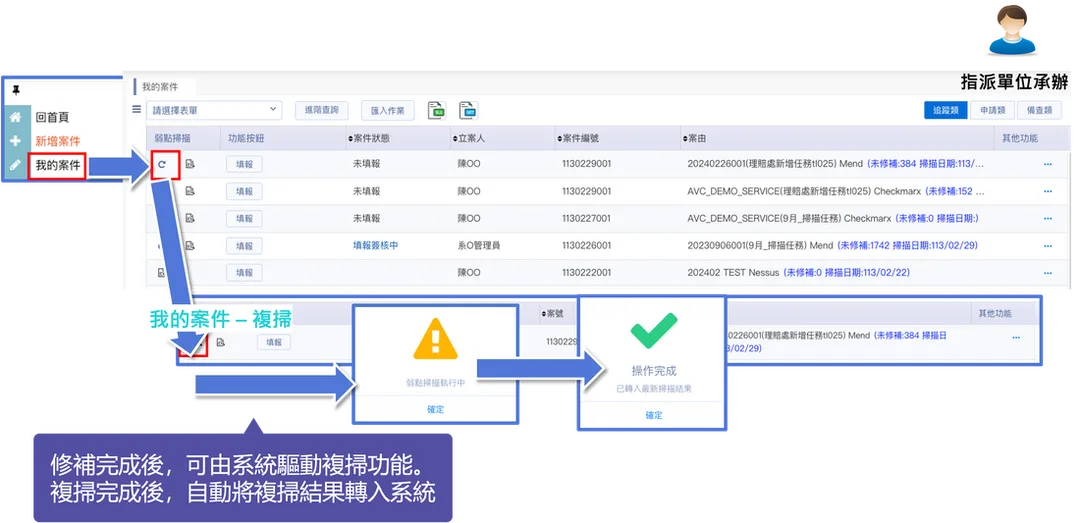Open ellipsis menu for 202402 TEST Nessus row
Image resolution: width=1080 pixels, height=523 pixels.
[1048, 273]
